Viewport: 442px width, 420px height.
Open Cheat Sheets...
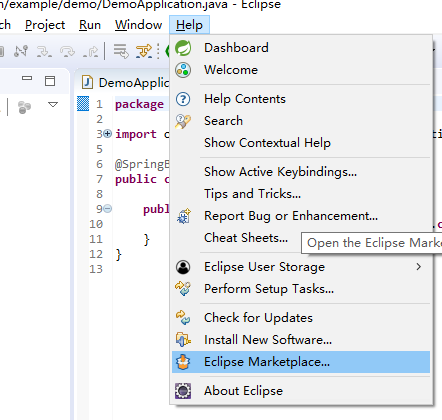[246, 238]
